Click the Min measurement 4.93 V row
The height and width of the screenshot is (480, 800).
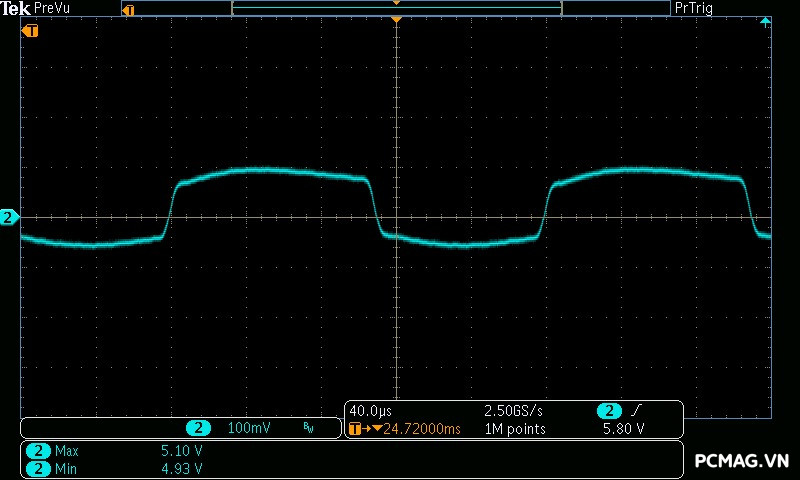(x=120, y=468)
